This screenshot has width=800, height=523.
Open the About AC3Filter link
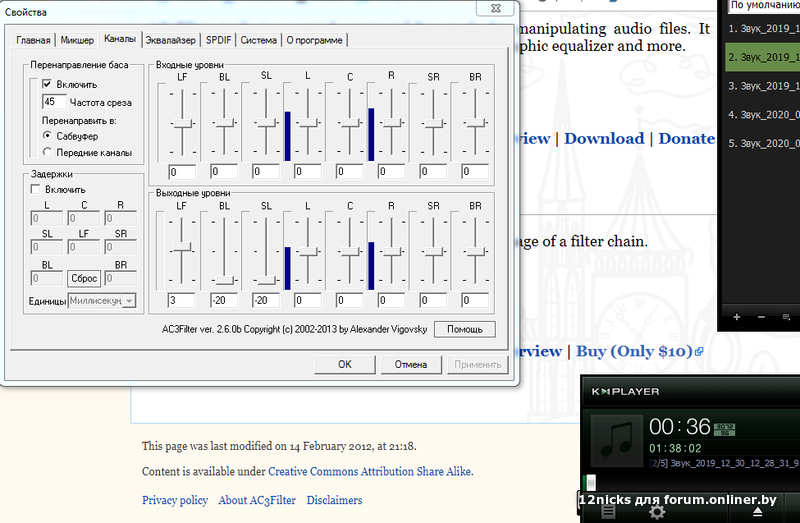point(257,500)
